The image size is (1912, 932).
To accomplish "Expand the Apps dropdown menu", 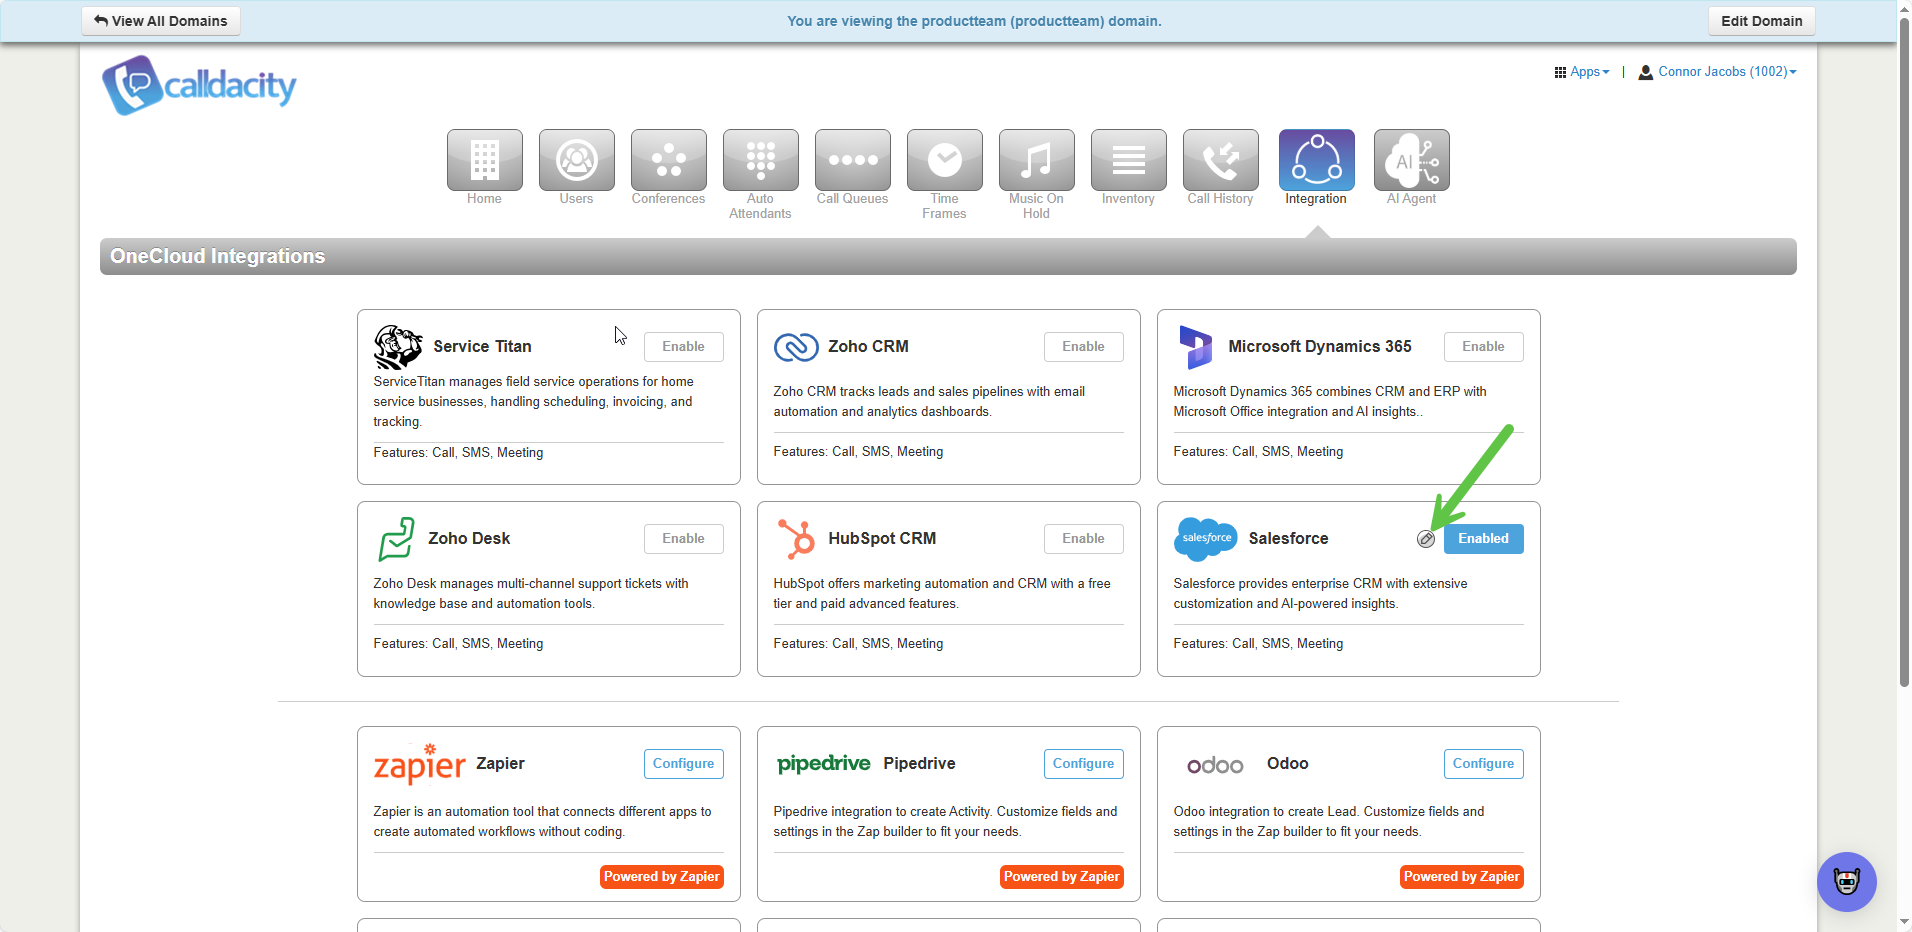I will pos(1582,72).
